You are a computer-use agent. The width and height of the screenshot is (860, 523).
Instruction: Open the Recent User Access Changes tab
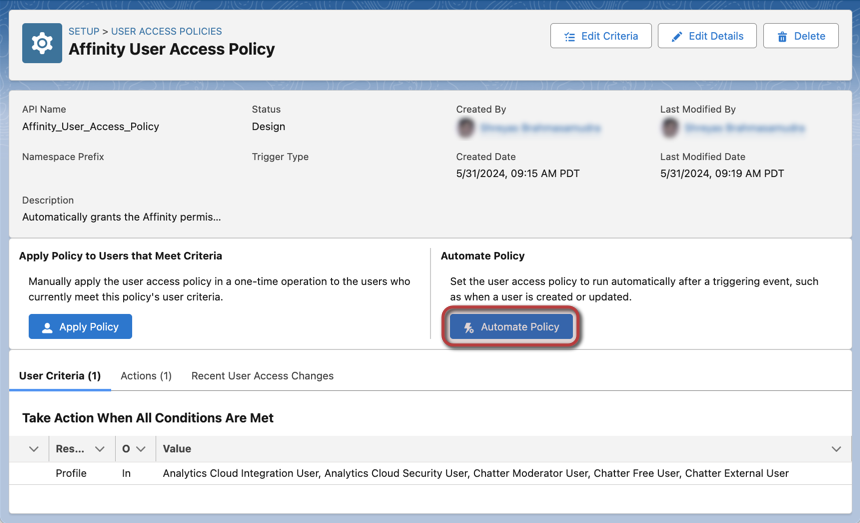(x=262, y=376)
